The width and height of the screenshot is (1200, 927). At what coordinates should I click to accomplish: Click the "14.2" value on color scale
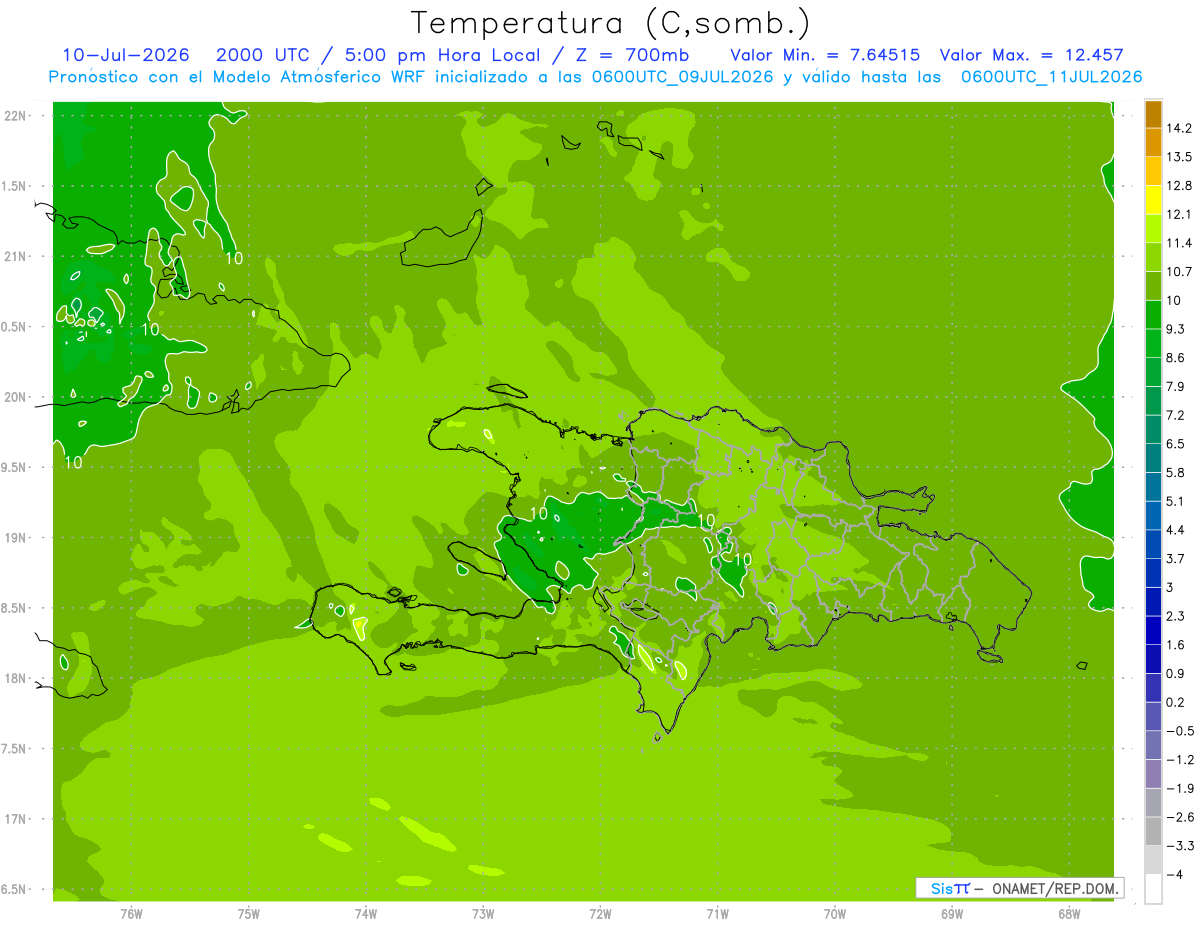click(1180, 129)
